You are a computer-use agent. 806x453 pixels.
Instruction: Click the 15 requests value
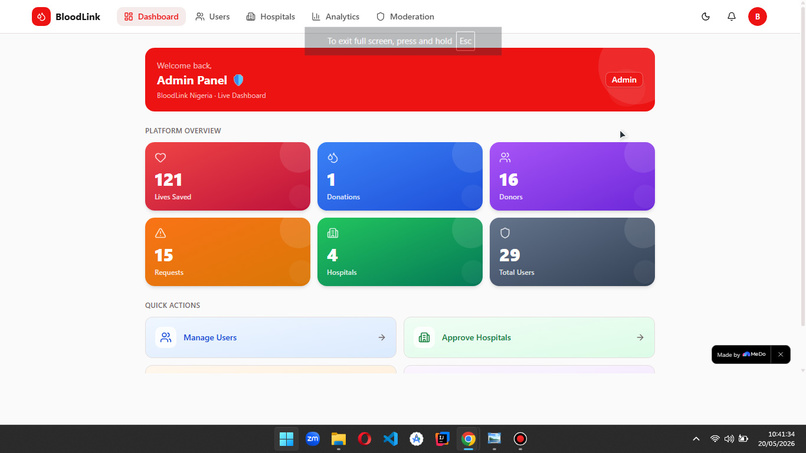163,255
